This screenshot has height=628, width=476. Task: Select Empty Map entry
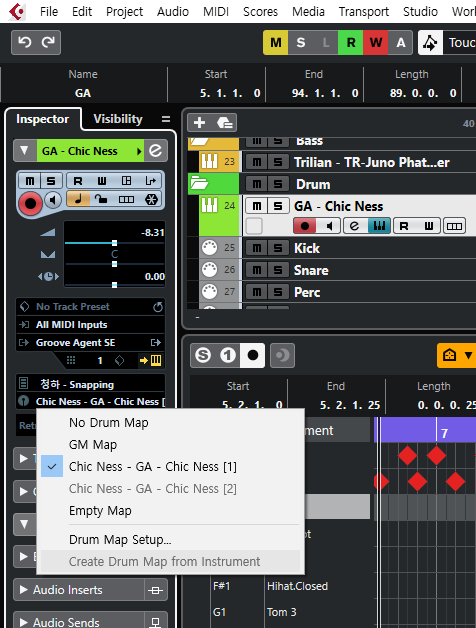tap(170, 511)
